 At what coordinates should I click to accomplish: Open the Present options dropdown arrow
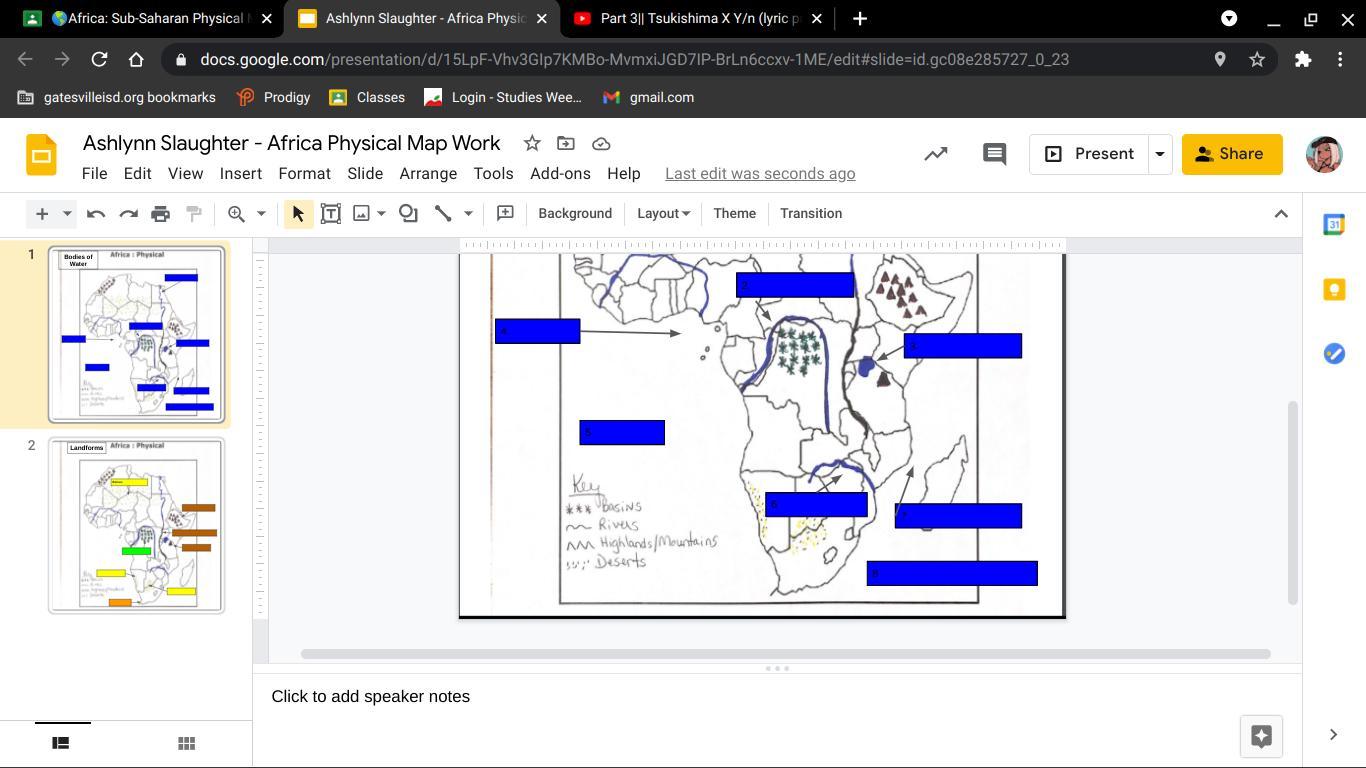click(1160, 154)
